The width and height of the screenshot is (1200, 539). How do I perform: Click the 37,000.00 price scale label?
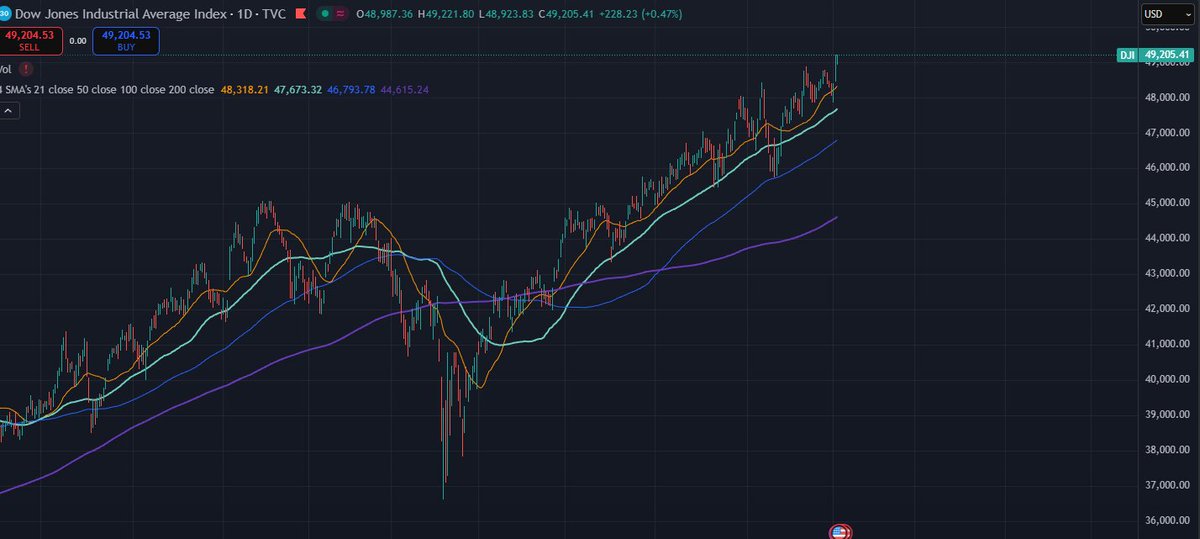1167,485
